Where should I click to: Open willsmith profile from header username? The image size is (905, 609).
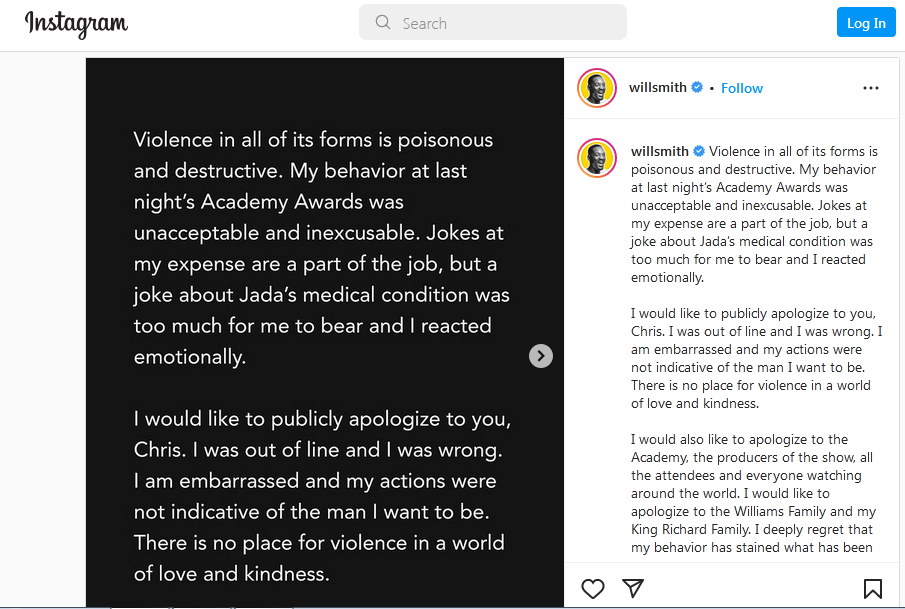[x=657, y=88]
